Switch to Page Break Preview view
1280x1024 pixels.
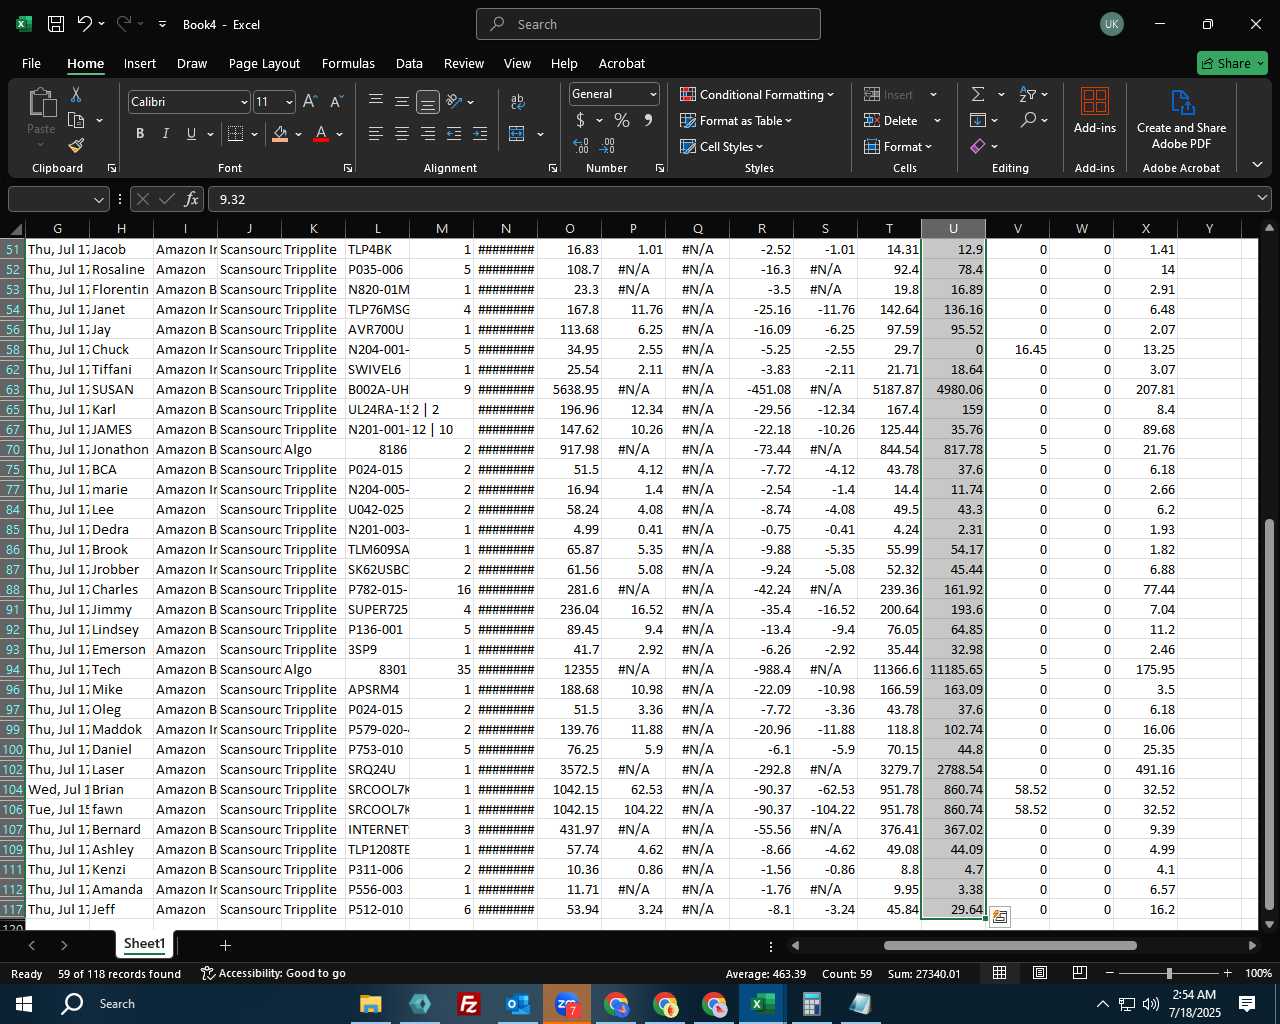tap(1079, 973)
